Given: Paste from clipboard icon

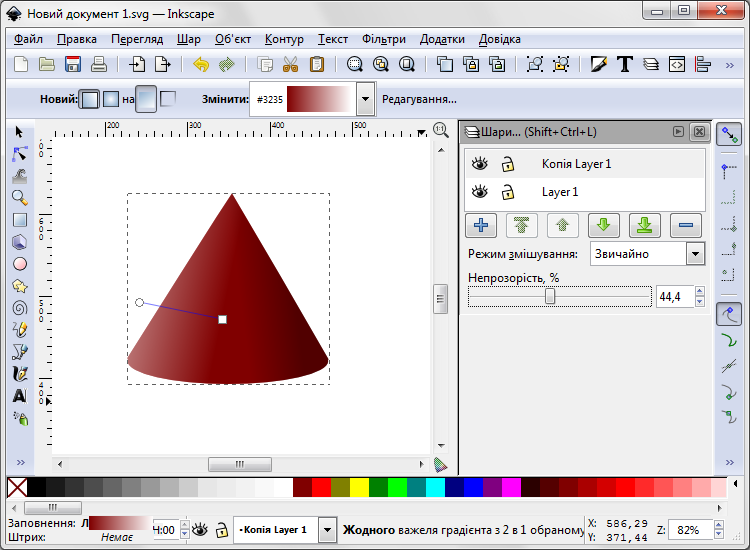Looking at the screenshot, I should 317,64.
